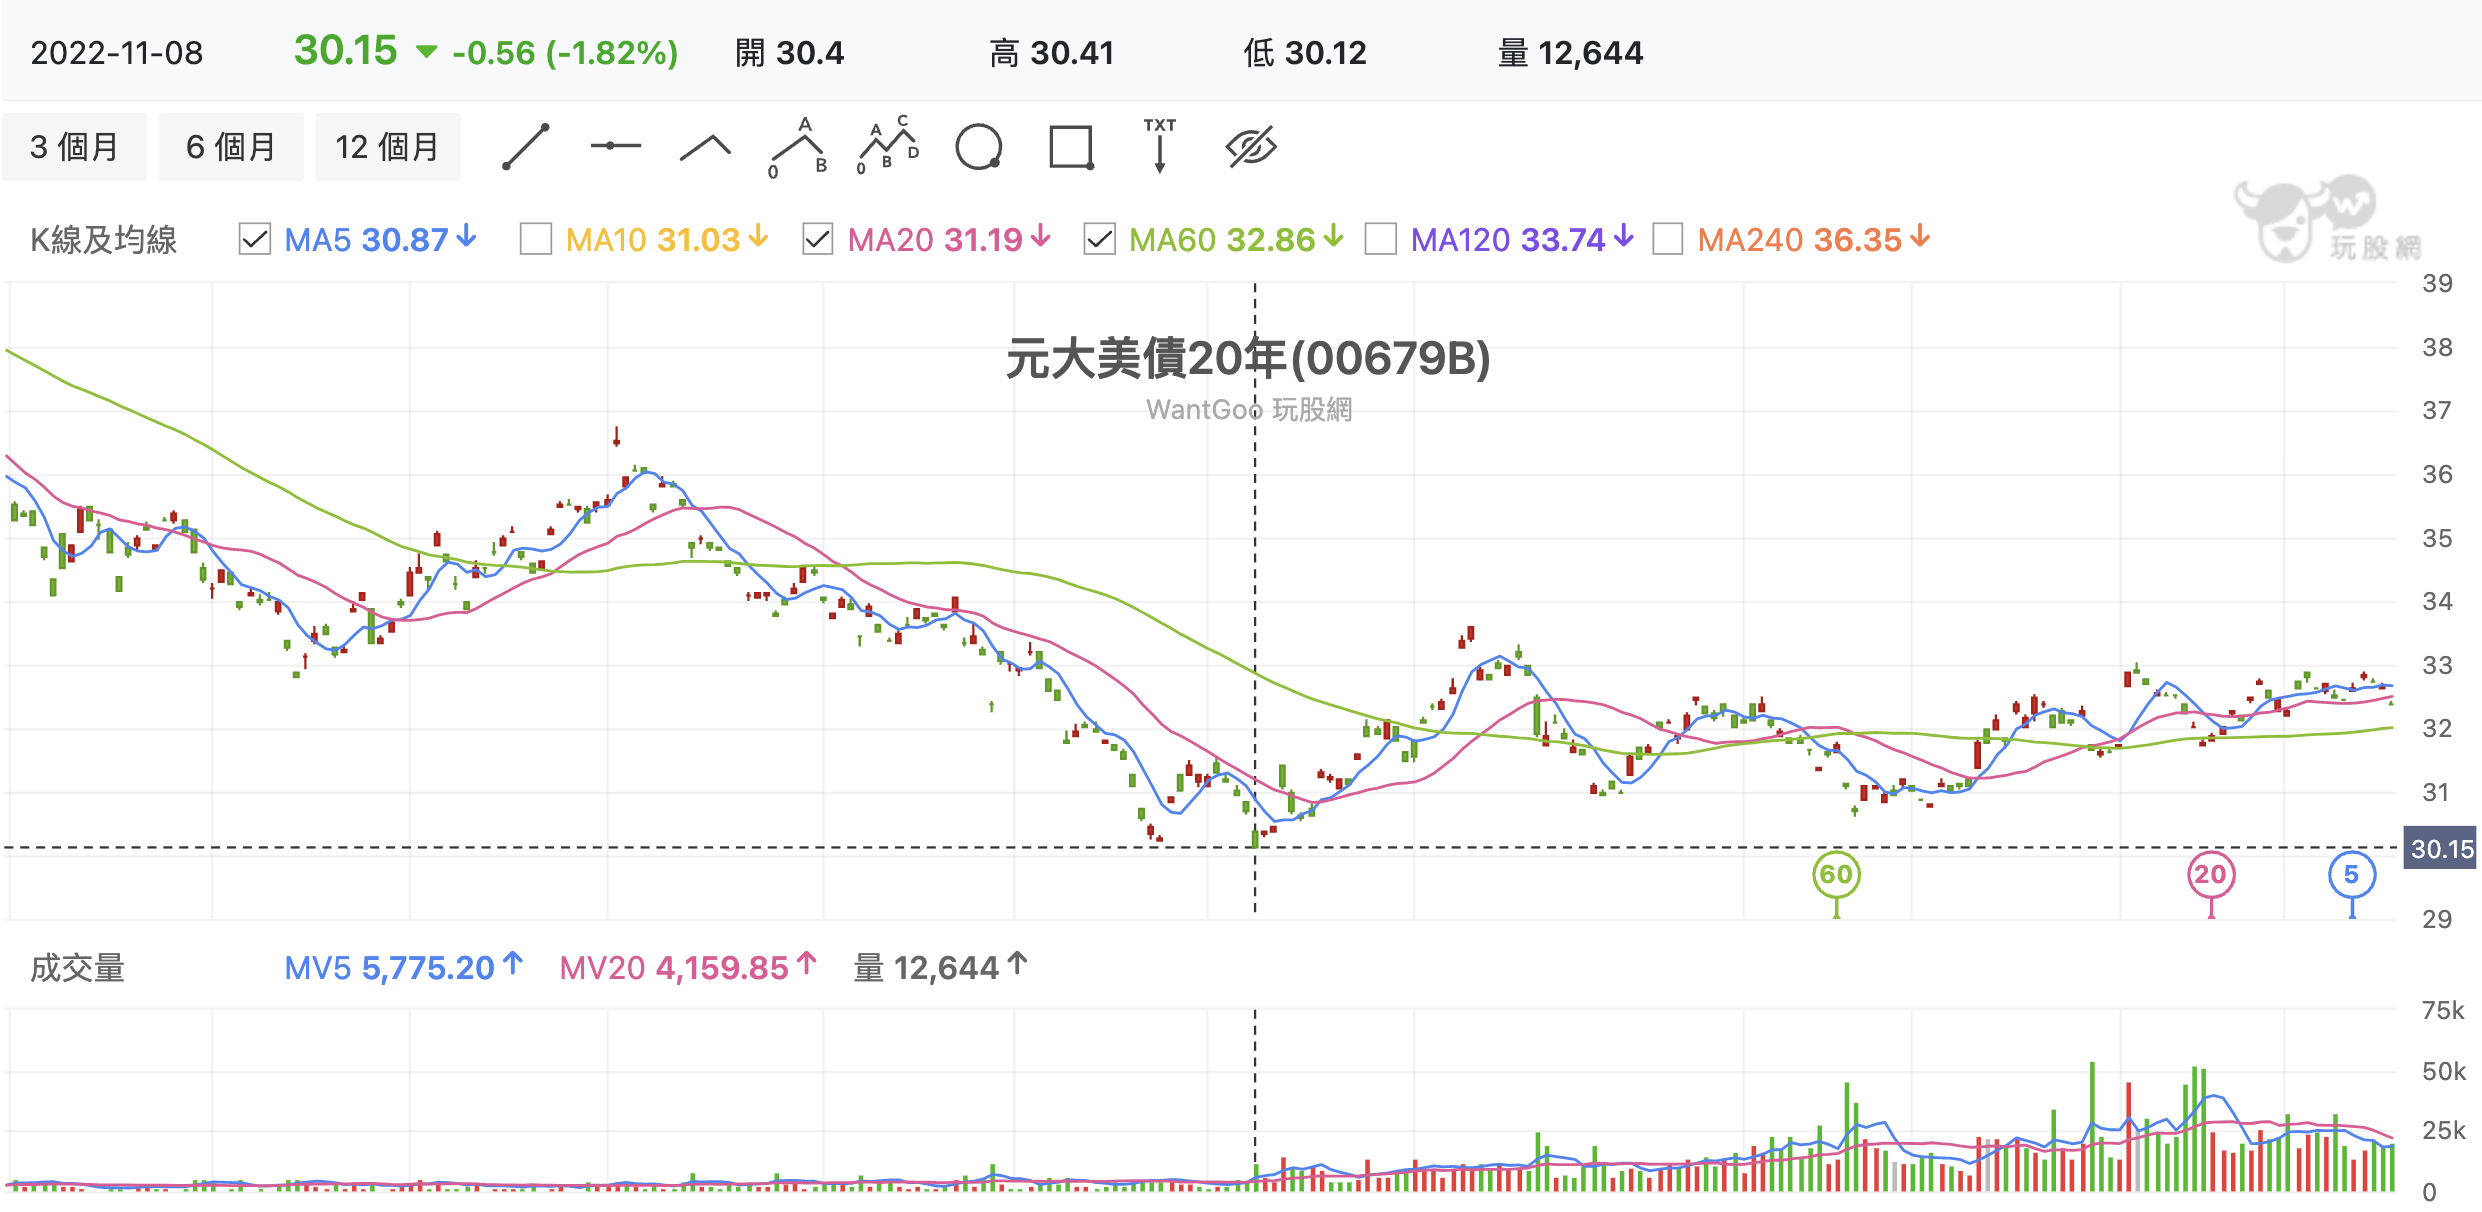This screenshot has height=1212, width=2482.
Task: Enable the MA120 moving average checkbox
Action: [1381, 240]
